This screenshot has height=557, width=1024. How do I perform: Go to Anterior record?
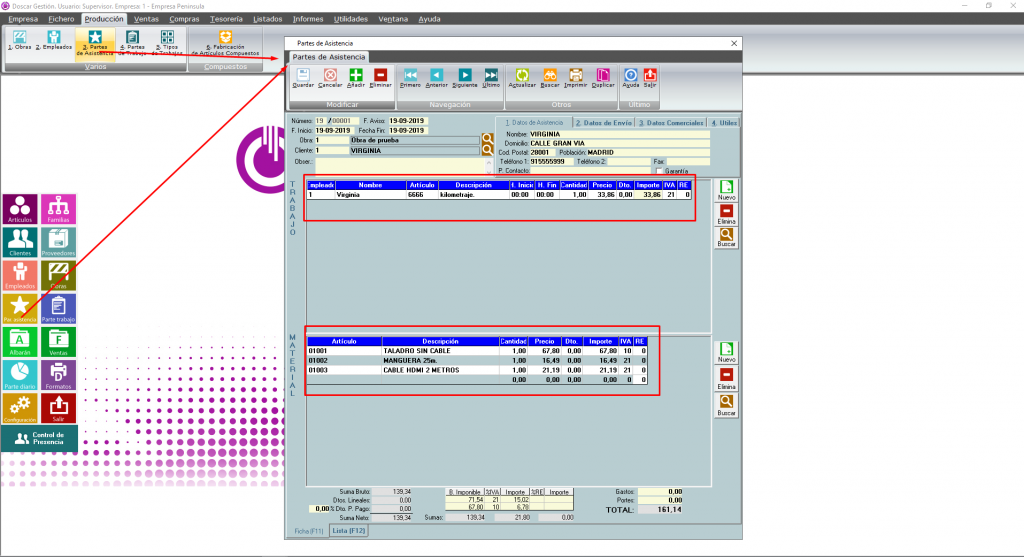(x=436, y=78)
